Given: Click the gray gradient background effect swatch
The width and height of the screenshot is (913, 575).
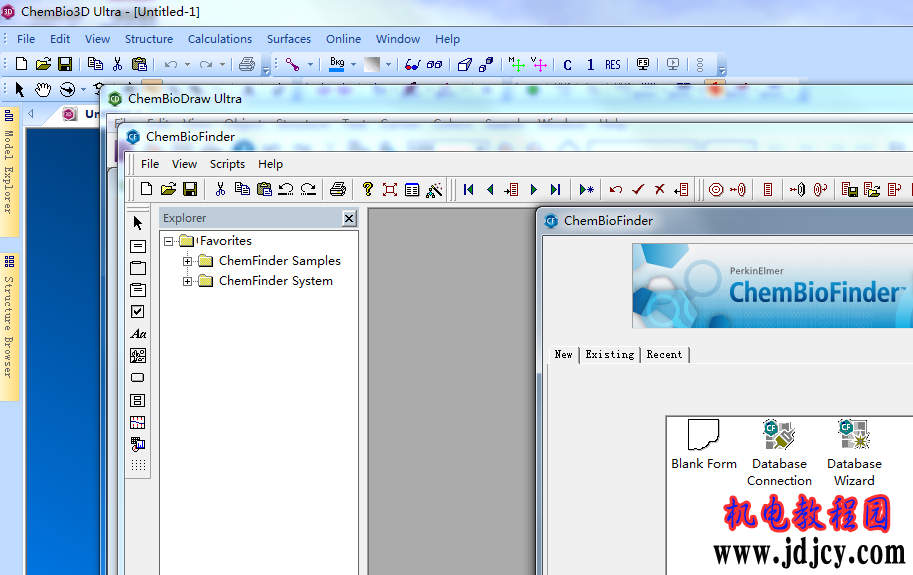Looking at the screenshot, I should click(371, 65).
